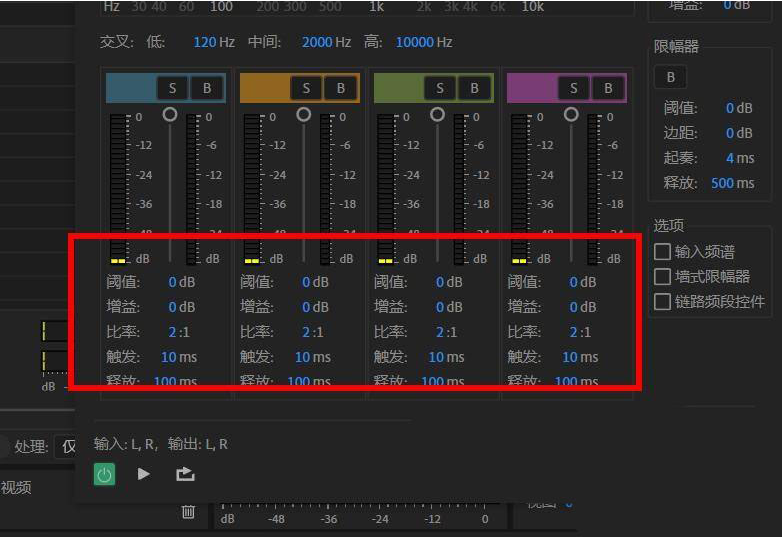Bypass the green band with B button
Viewport: 782px width, 537px height.
[x=474, y=88]
